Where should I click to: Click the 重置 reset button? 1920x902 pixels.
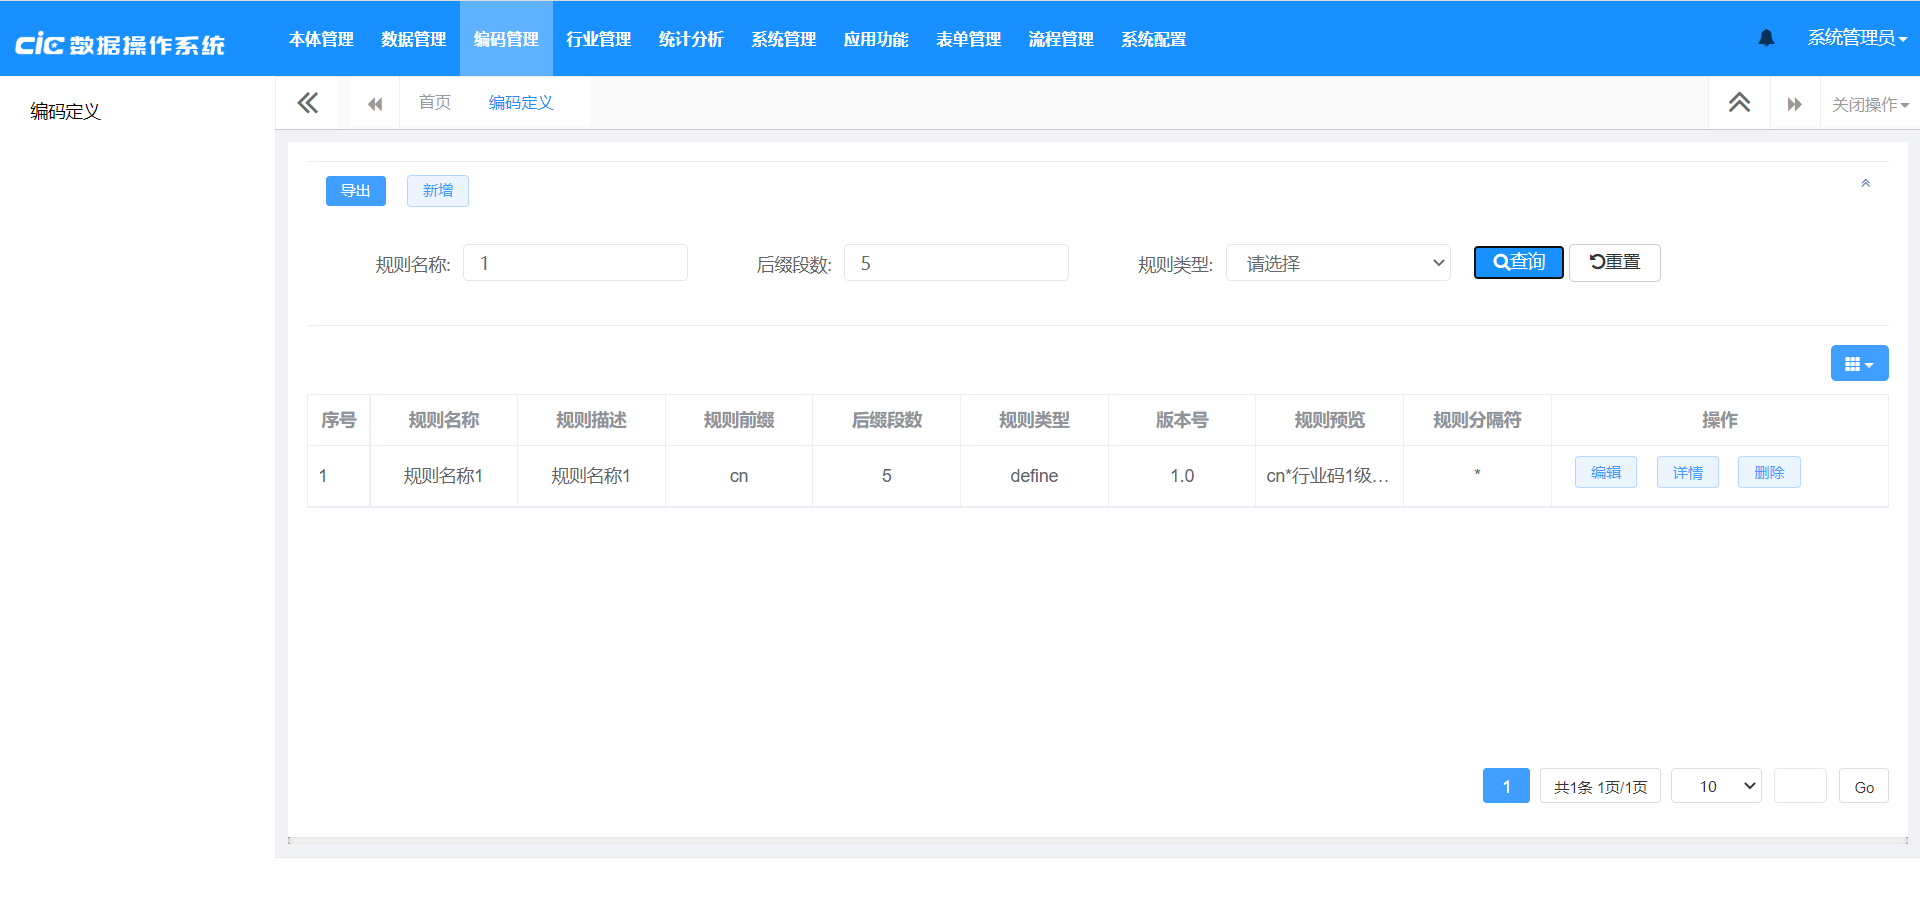1614,262
